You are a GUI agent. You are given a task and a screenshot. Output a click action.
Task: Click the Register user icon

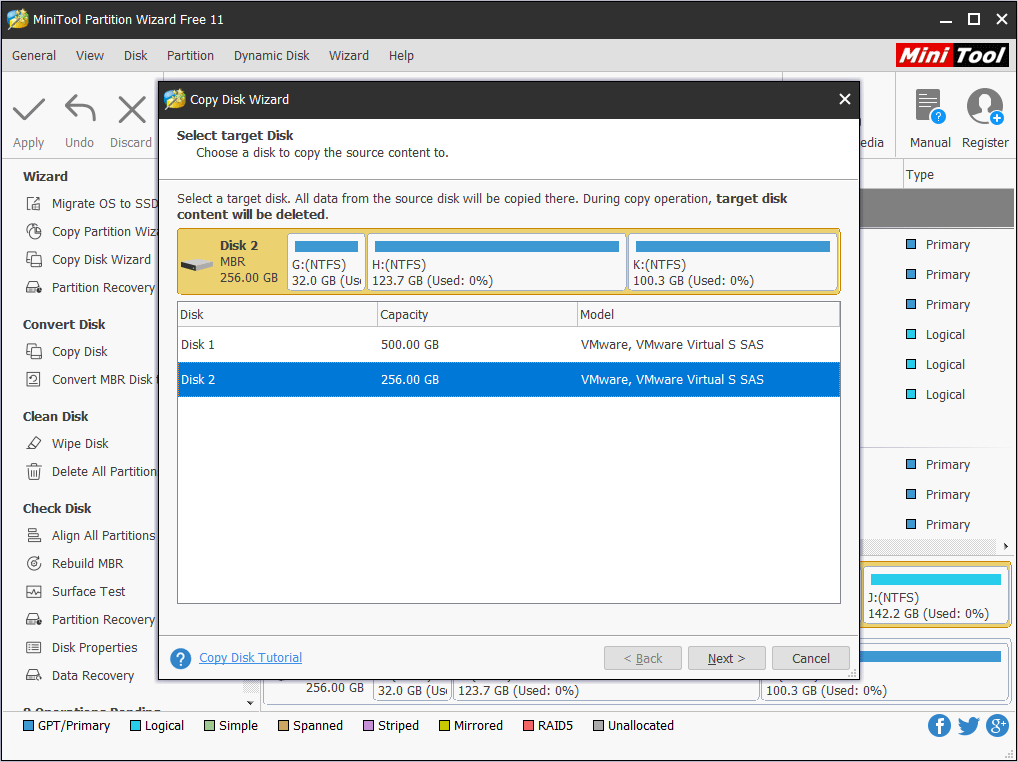coord(985,107)
